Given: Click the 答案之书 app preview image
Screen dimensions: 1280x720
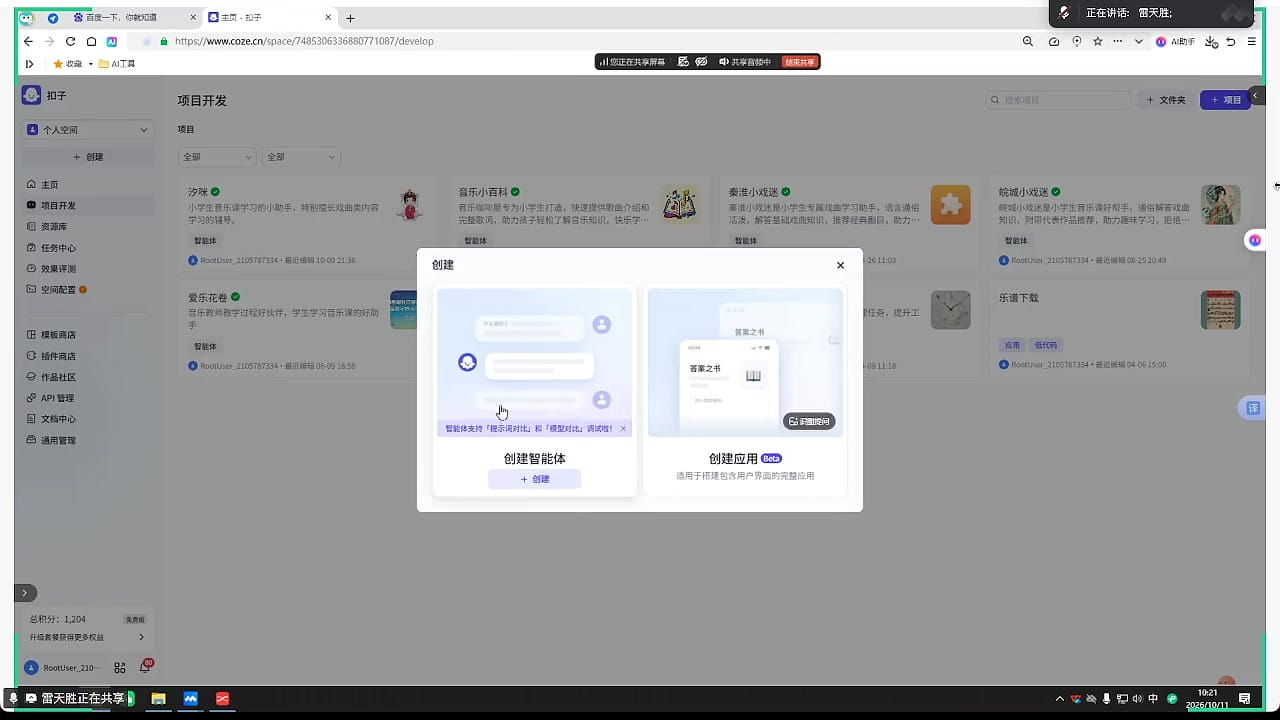Looking at the screenshot, I should [745, 363].
